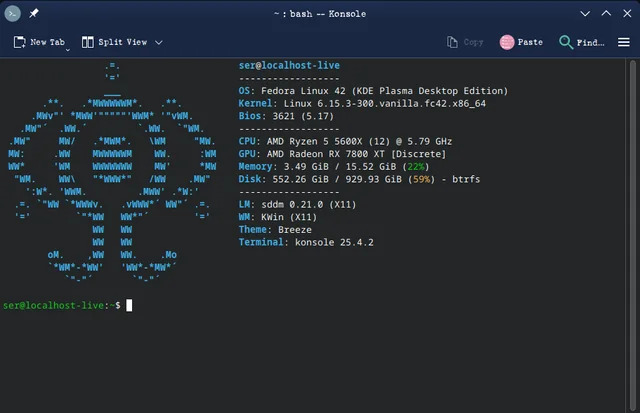Click the Paste button
640x413 pixels.
click(521, 42)
